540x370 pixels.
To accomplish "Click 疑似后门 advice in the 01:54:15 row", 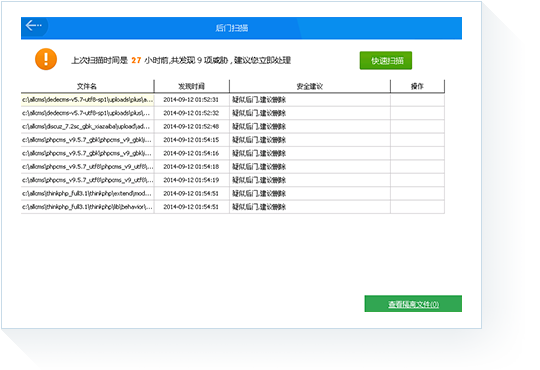I will click(x=259, y=140).
